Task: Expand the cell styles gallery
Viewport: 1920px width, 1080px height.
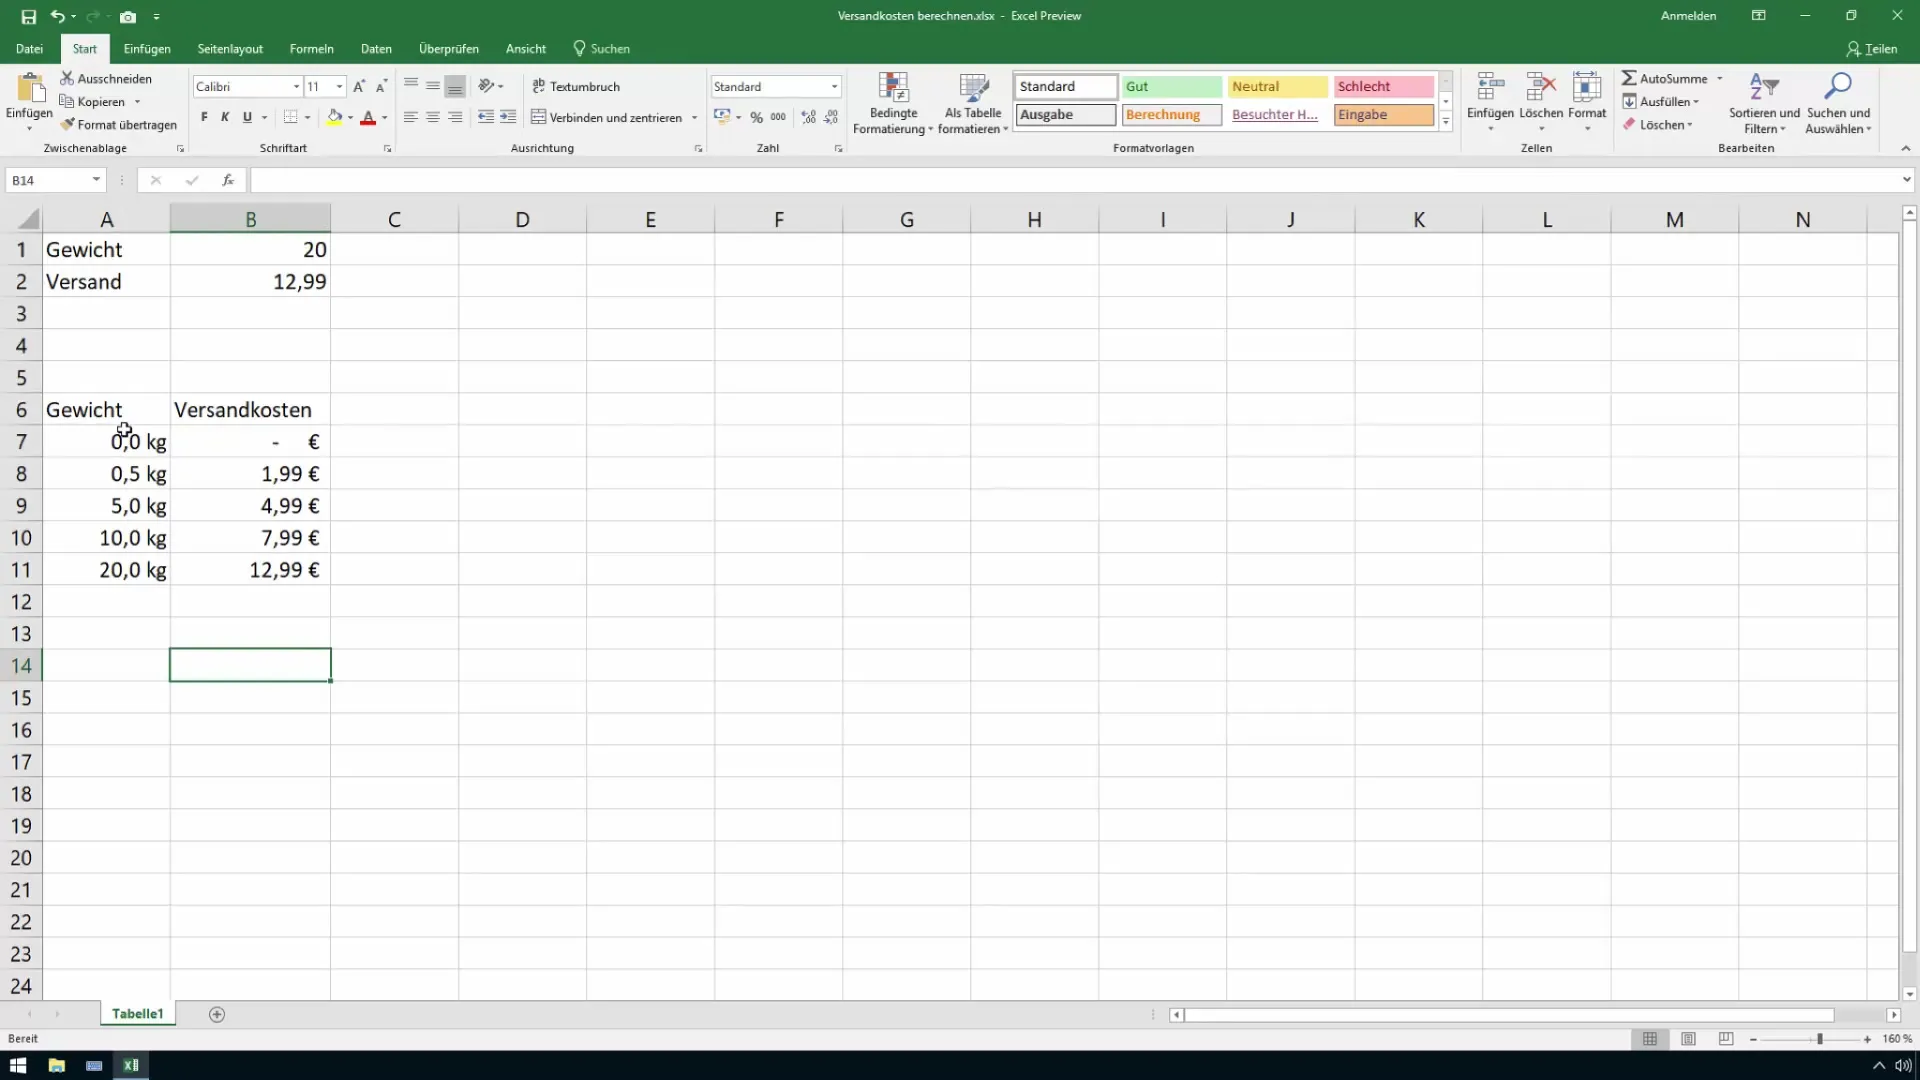Action: pos(1446,122)
